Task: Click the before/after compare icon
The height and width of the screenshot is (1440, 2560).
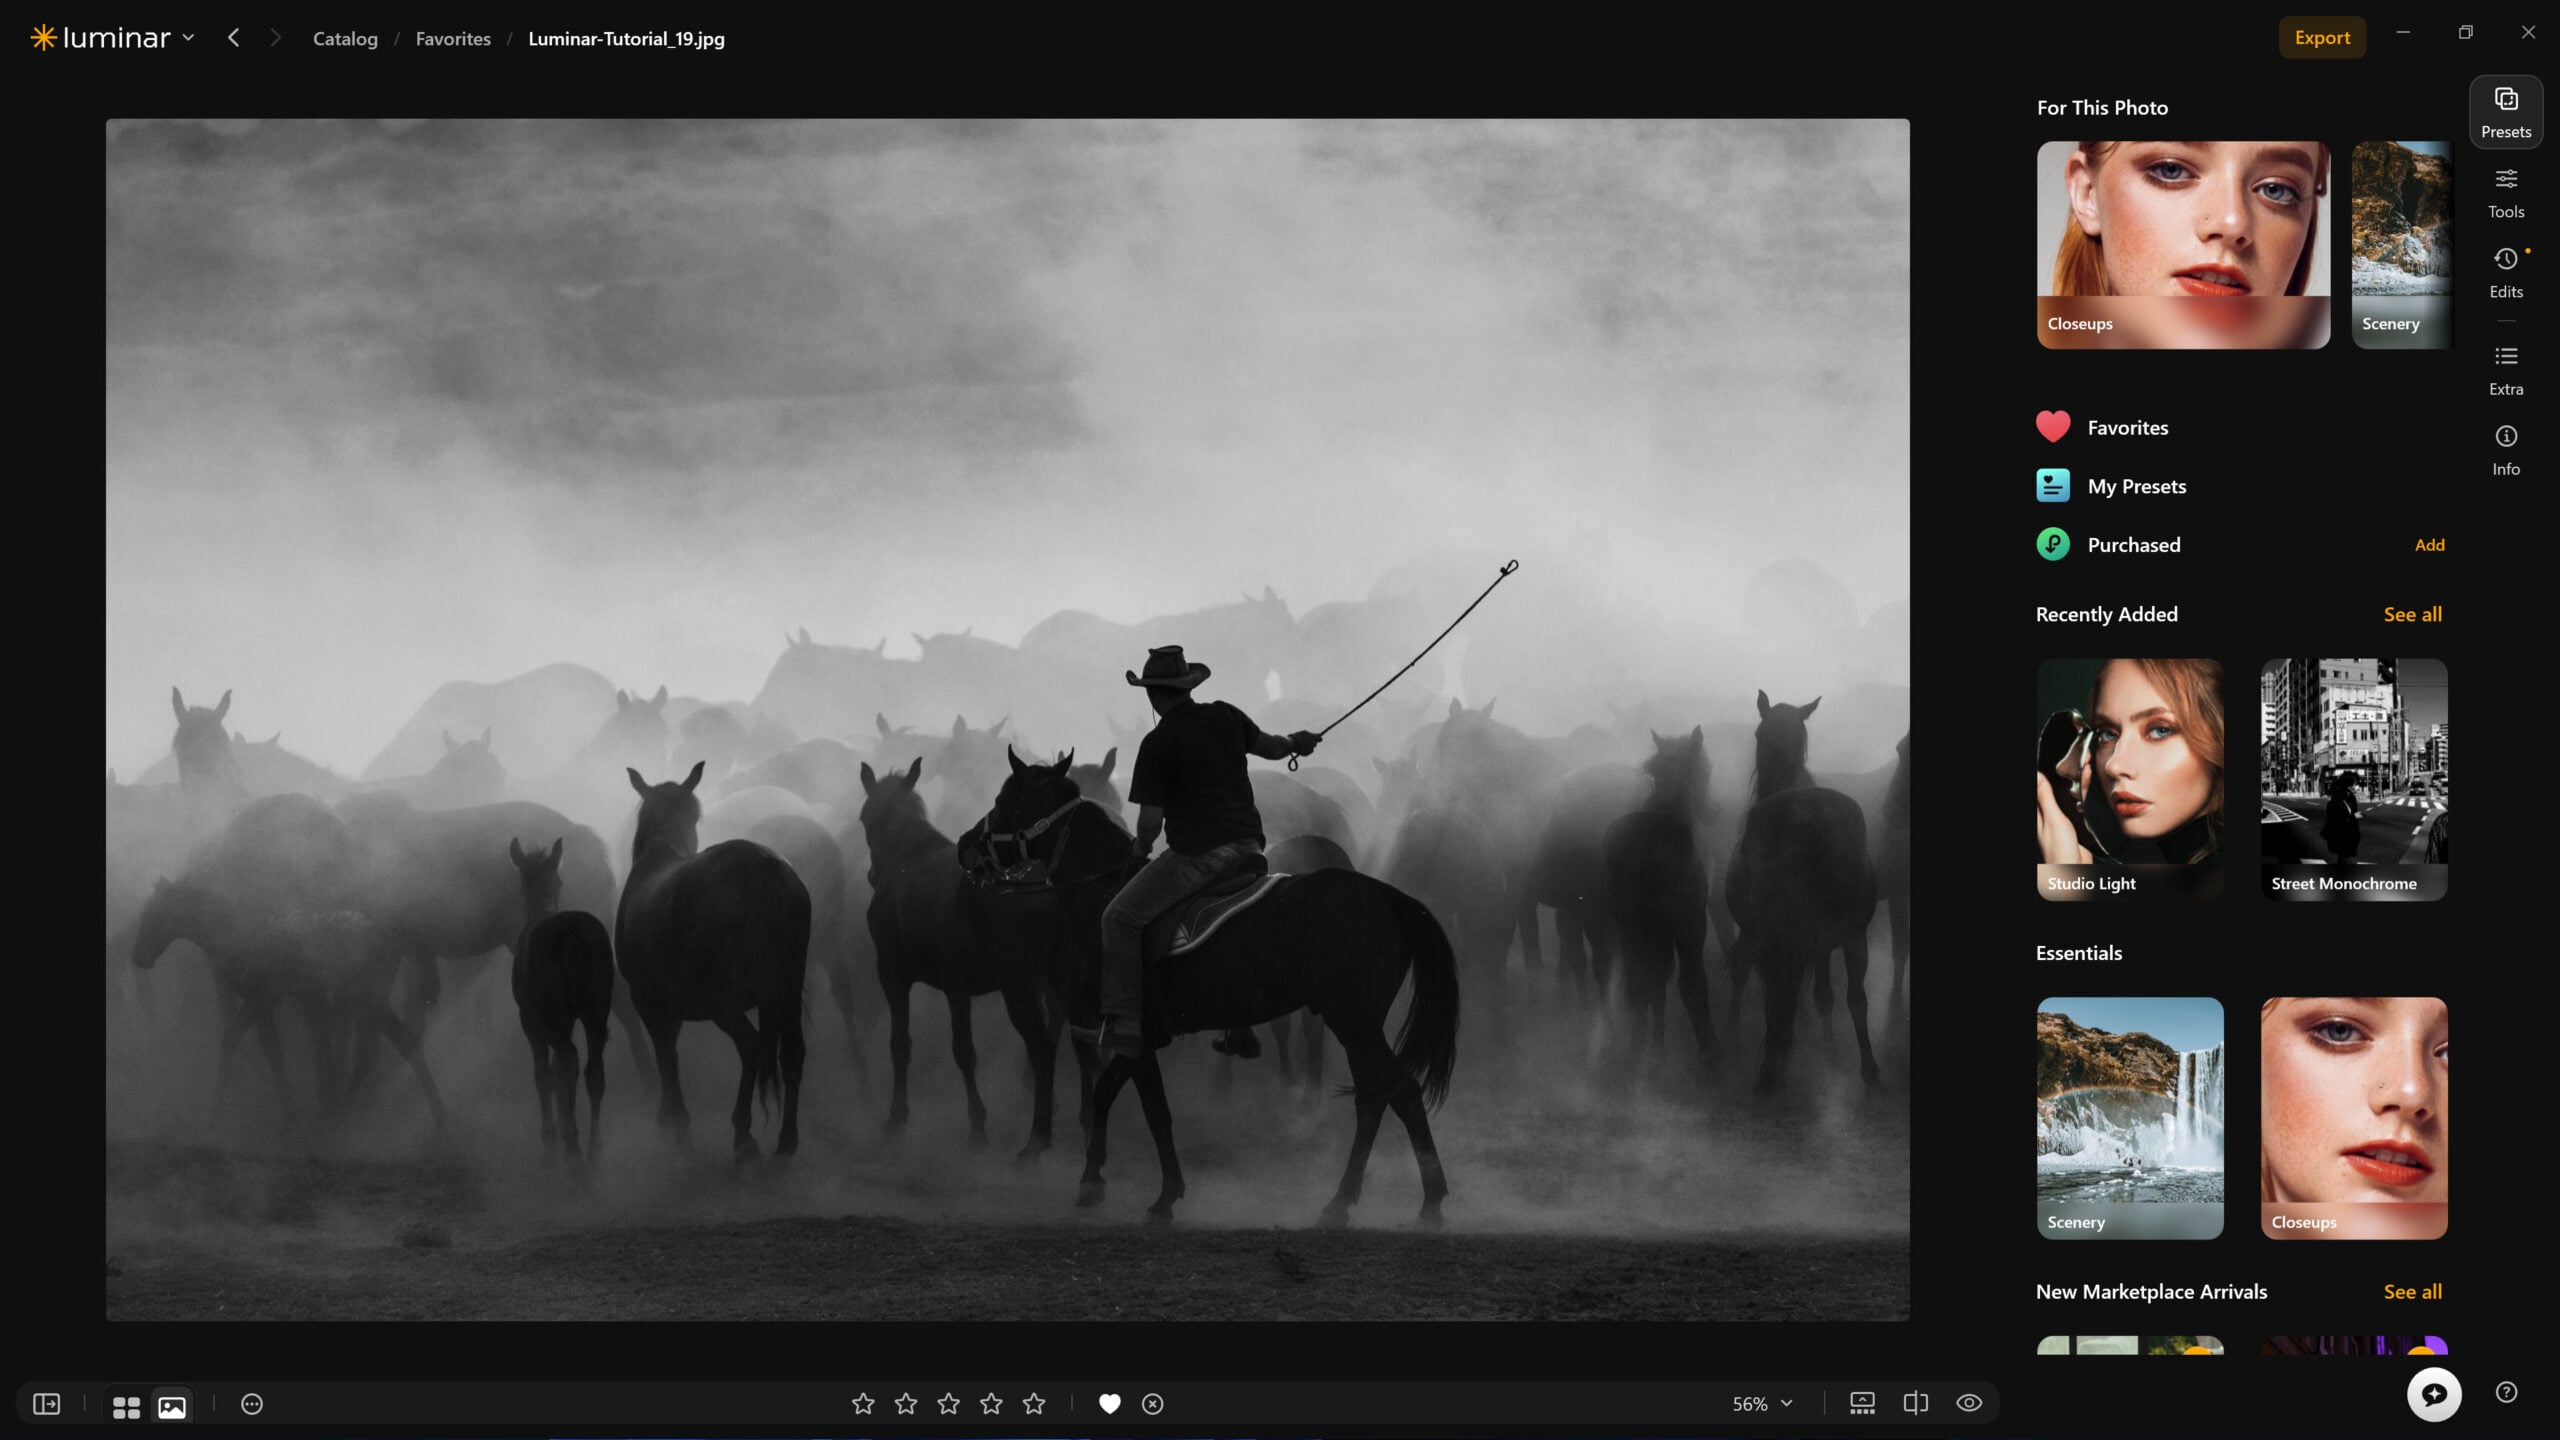Action: point(1915,1403)
